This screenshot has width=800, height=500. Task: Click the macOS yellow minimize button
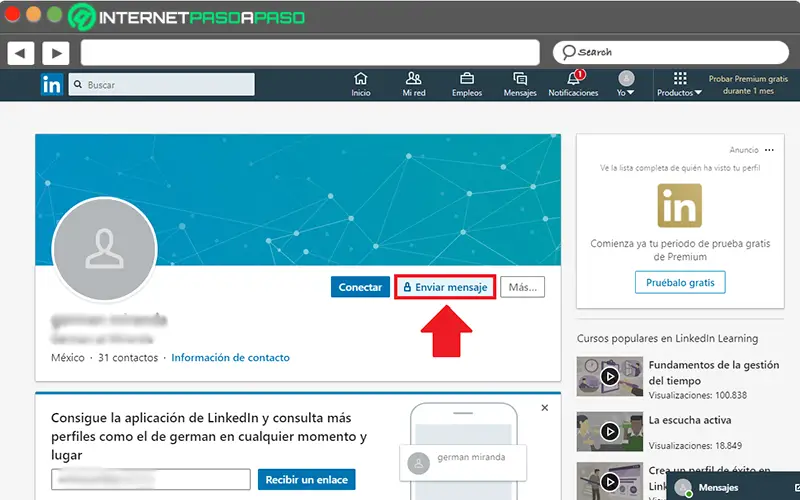point(33,14)
